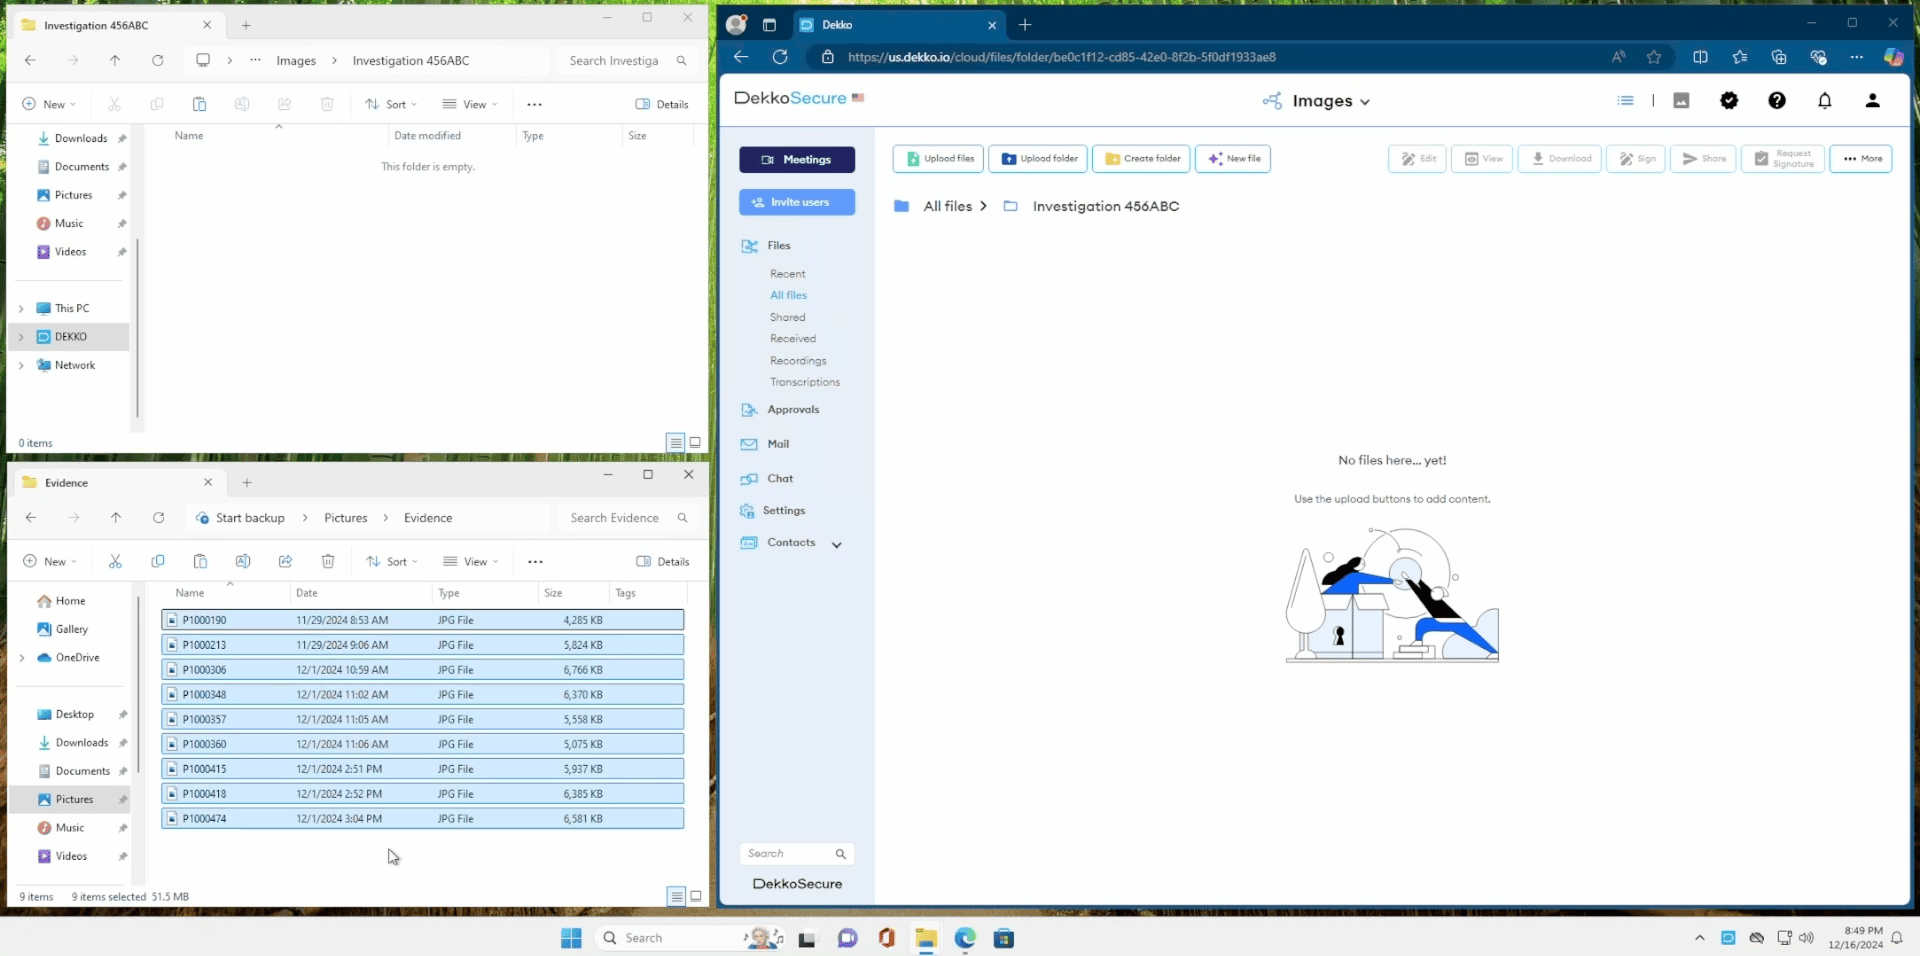The width and height of the screenshot is (1920, 956).
Task: Click the Upload files button in Dekko
Action: (x=938, y=159)
